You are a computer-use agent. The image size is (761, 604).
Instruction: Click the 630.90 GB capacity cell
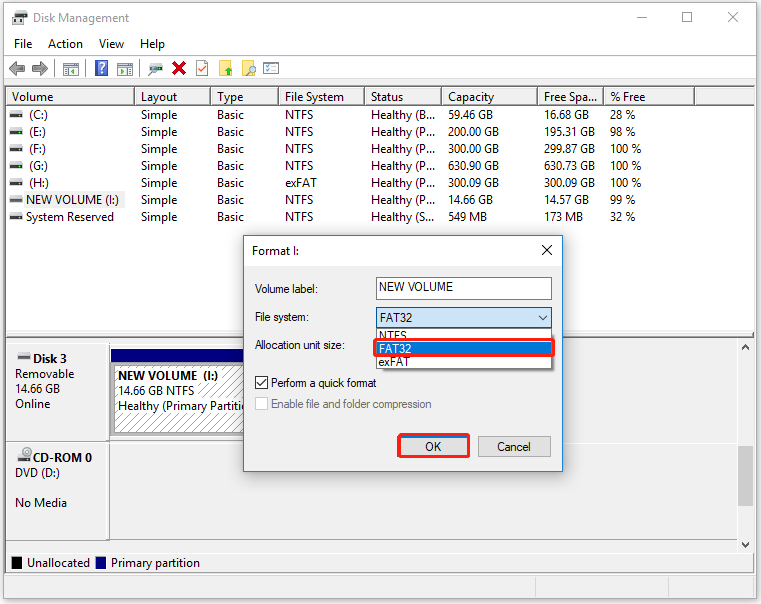click(473, 166)
